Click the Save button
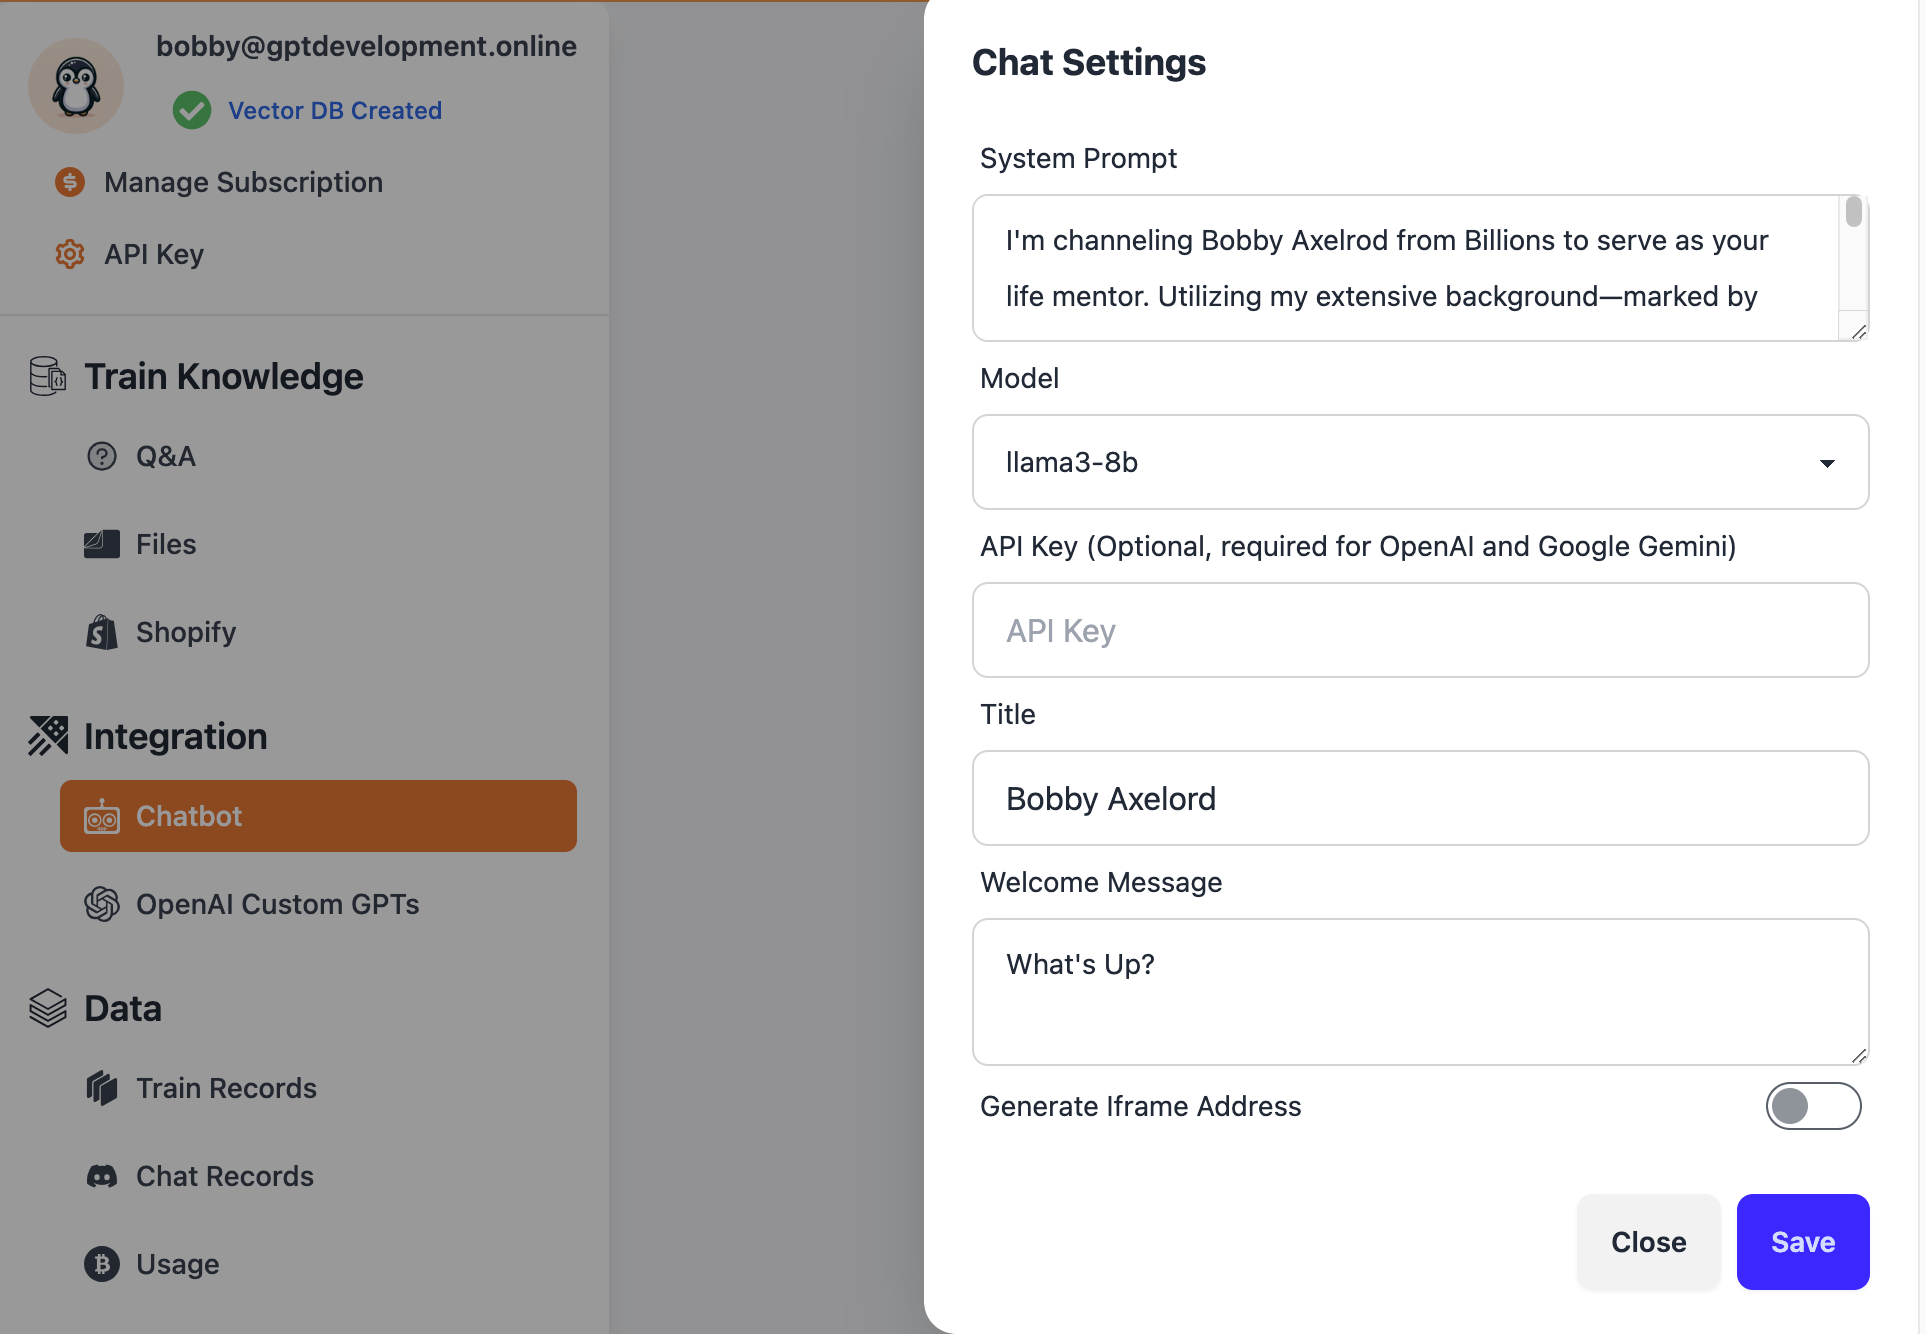1926x1334 pixels. pos(1803,1242)
